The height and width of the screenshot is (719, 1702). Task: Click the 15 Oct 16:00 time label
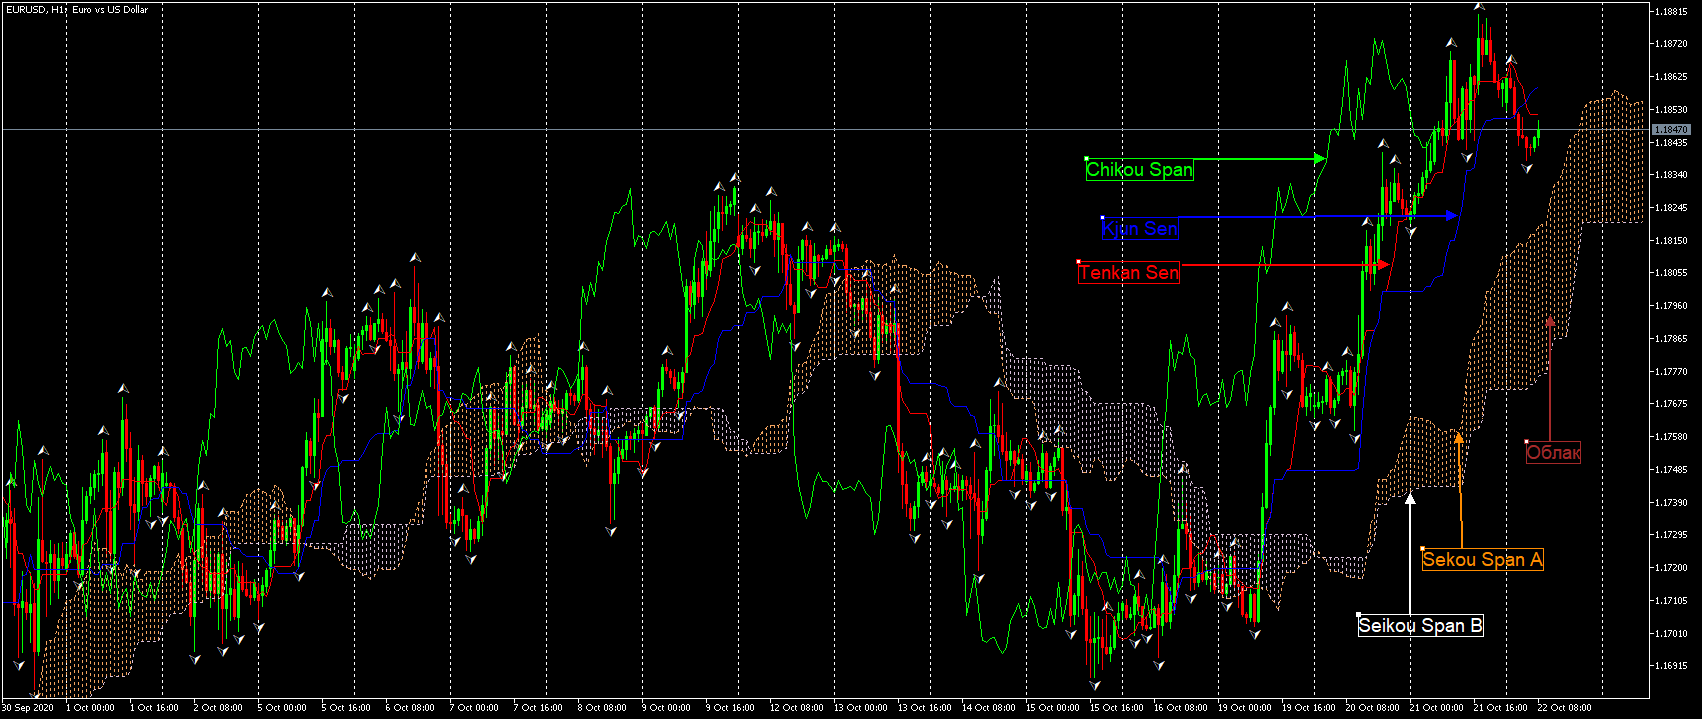(x=1117, y=708)
